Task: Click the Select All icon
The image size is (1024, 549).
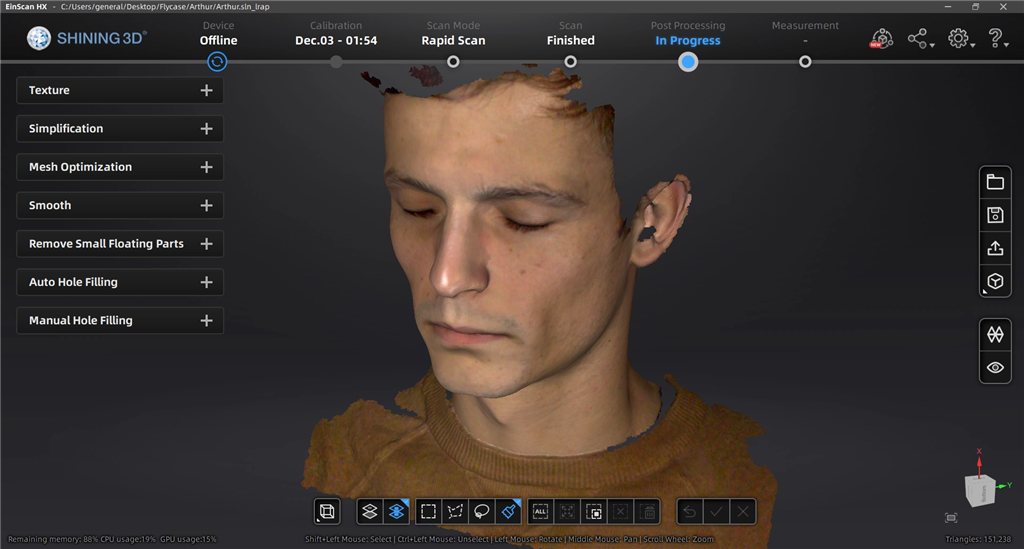Action: click(541, 511)
